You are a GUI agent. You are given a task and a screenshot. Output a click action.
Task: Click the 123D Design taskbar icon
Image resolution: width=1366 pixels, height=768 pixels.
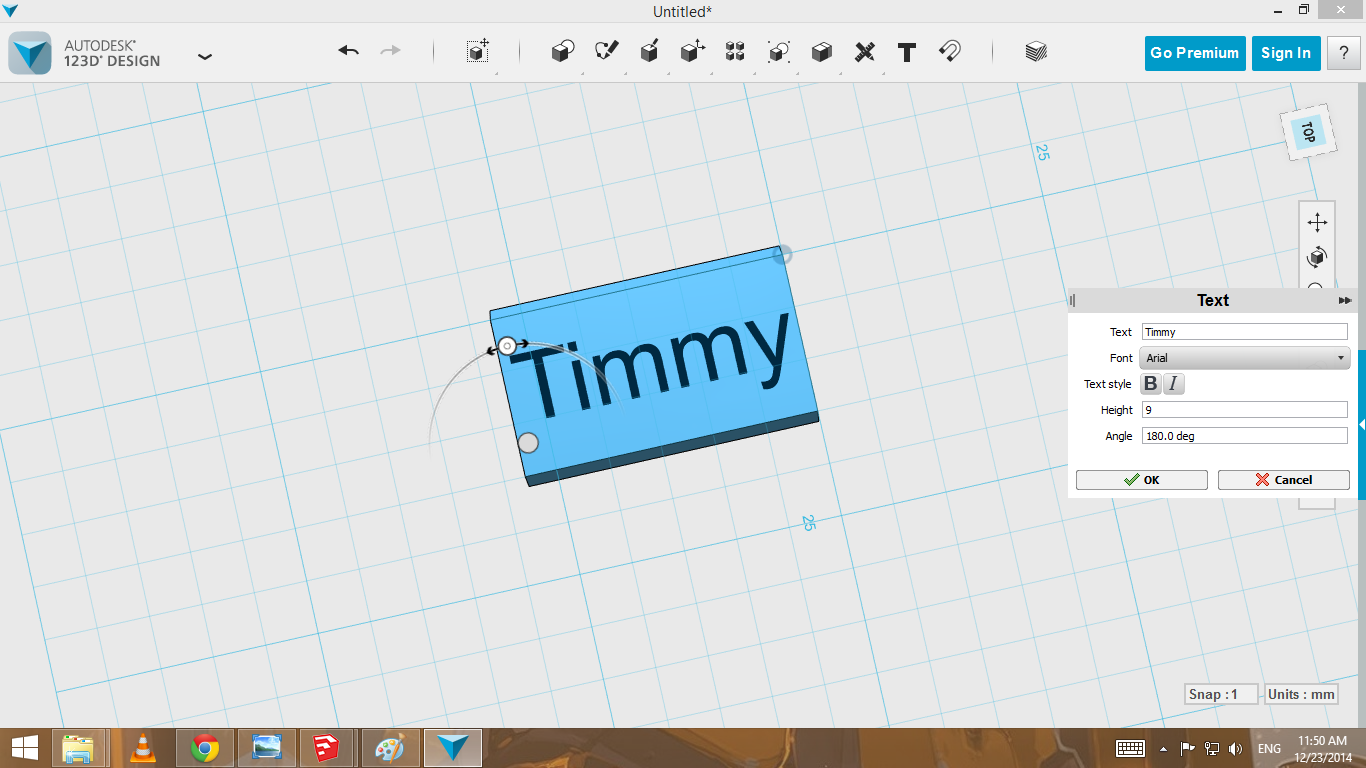point(453,748)
